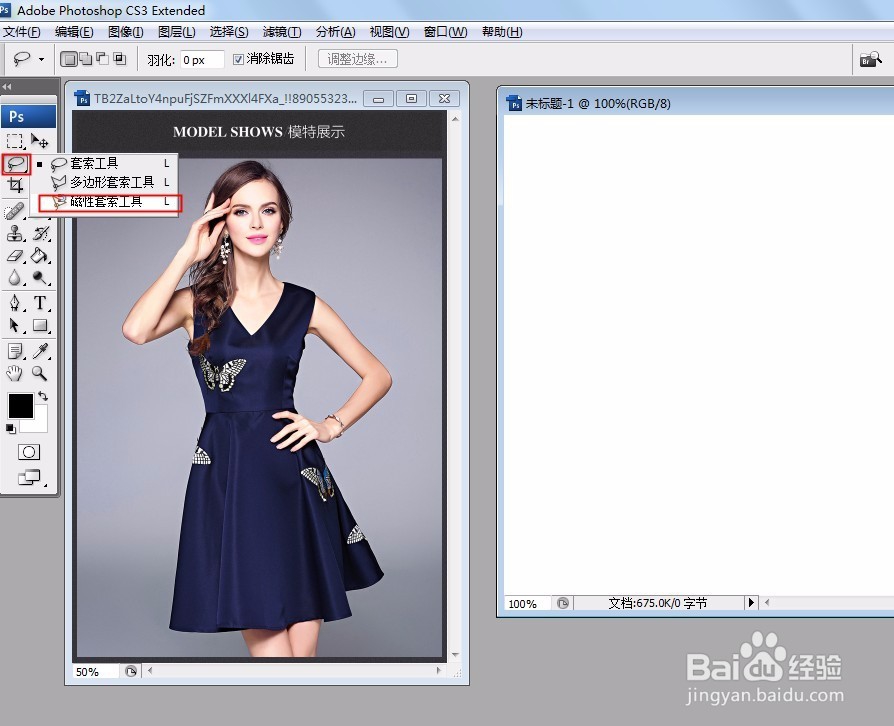Select the Horizontal Type tool
Viewport: 894px width, 726px height.
[x=40, y=302]
